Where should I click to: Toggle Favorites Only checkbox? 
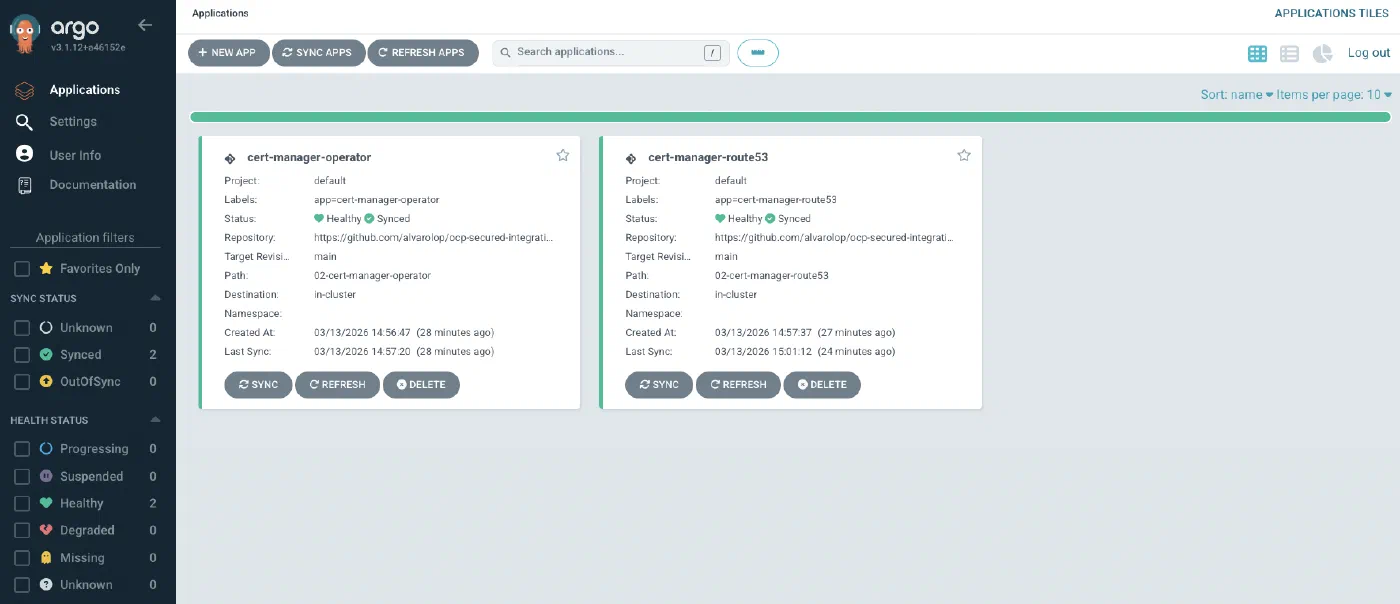22,269
